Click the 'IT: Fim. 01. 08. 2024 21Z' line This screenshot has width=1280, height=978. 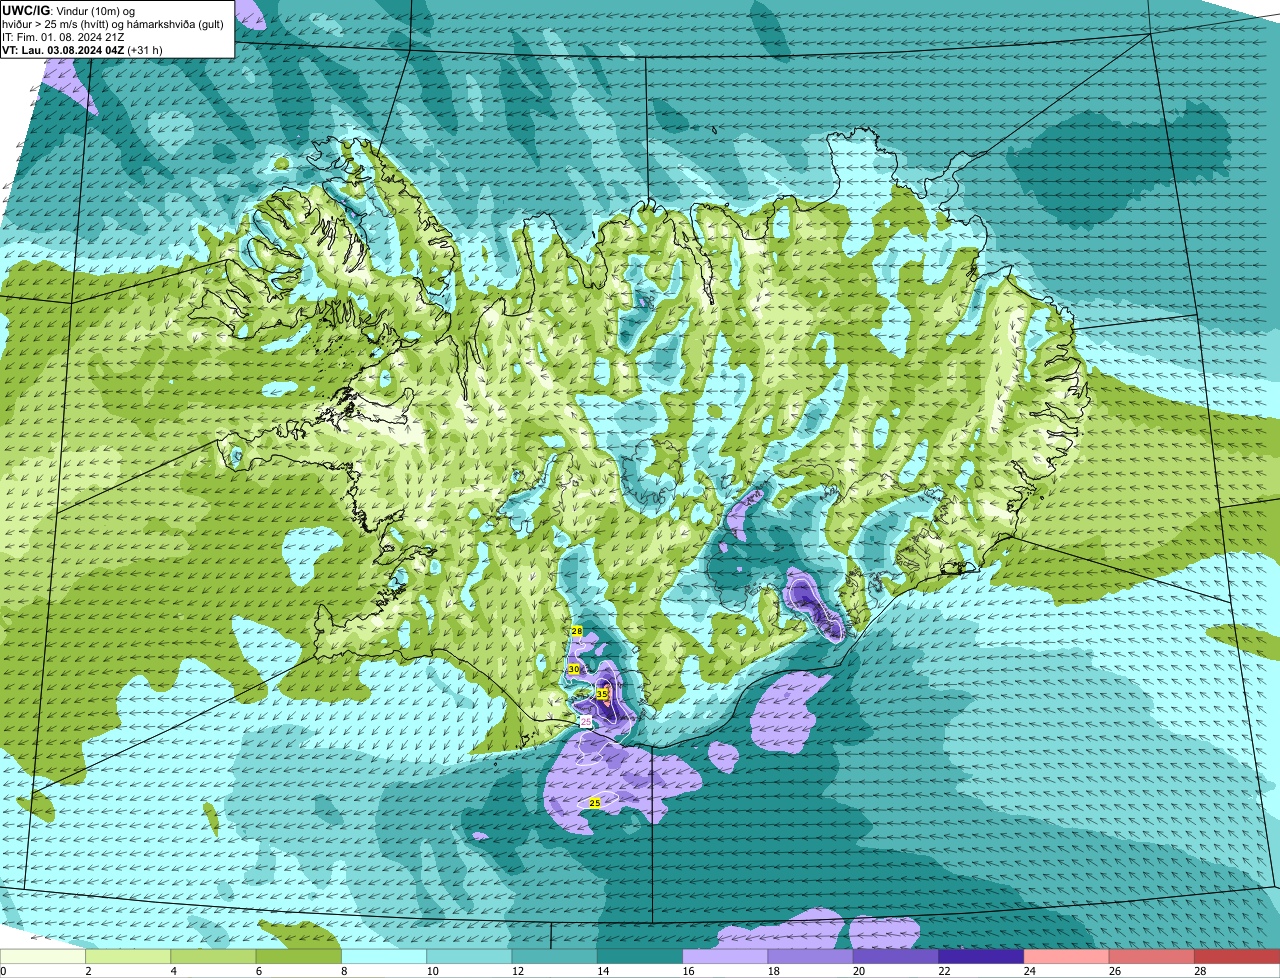pos(63,37)
